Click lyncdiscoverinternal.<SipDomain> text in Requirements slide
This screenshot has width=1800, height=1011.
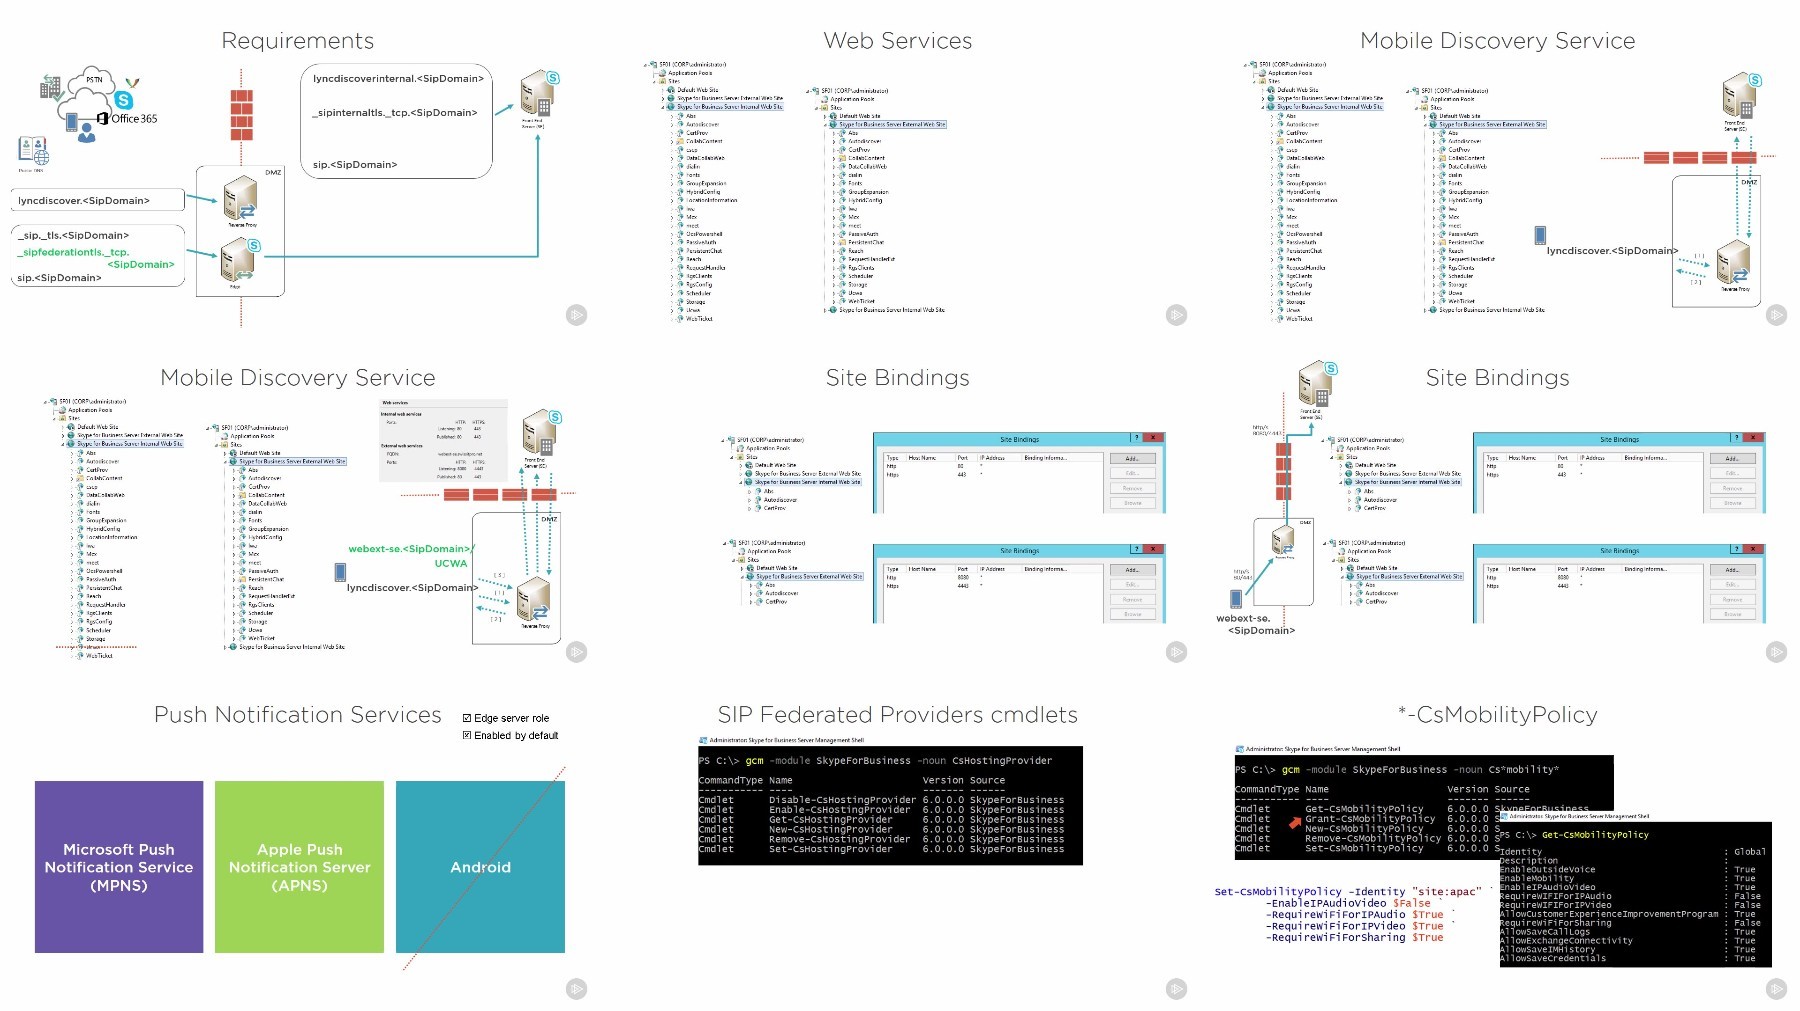[398, 79]
